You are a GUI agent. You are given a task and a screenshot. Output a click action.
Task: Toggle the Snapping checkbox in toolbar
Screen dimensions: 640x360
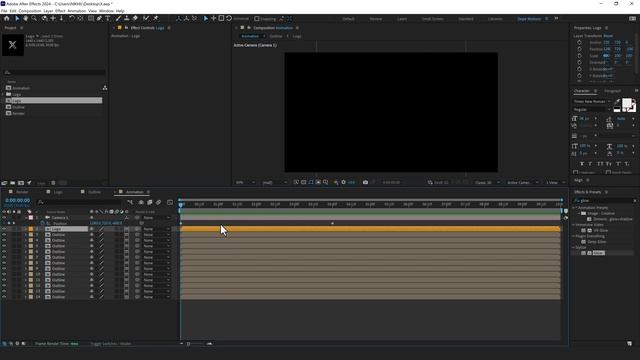pos(257,19)
